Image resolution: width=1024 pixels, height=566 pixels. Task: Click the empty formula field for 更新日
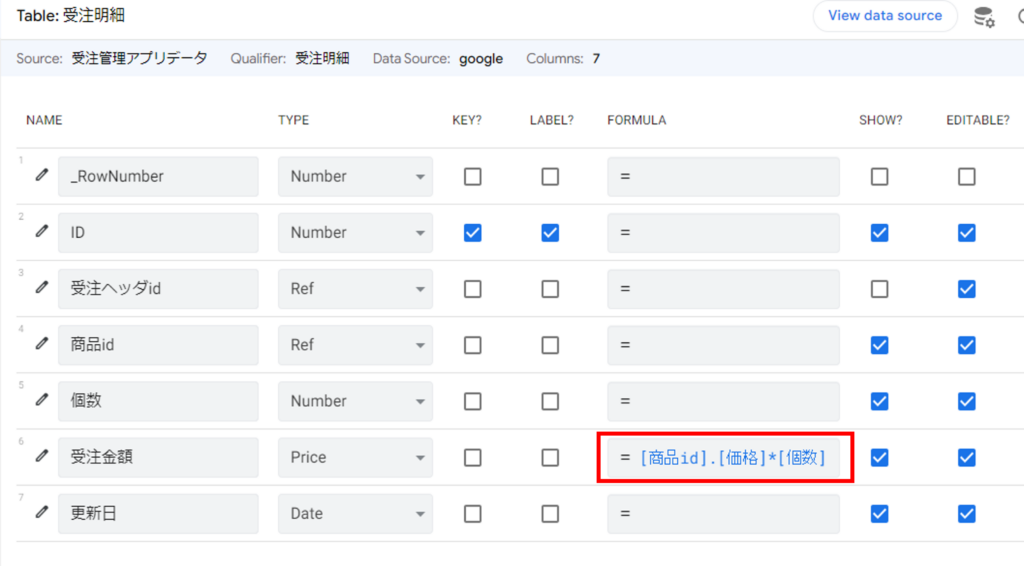click(x=723, y=513)
